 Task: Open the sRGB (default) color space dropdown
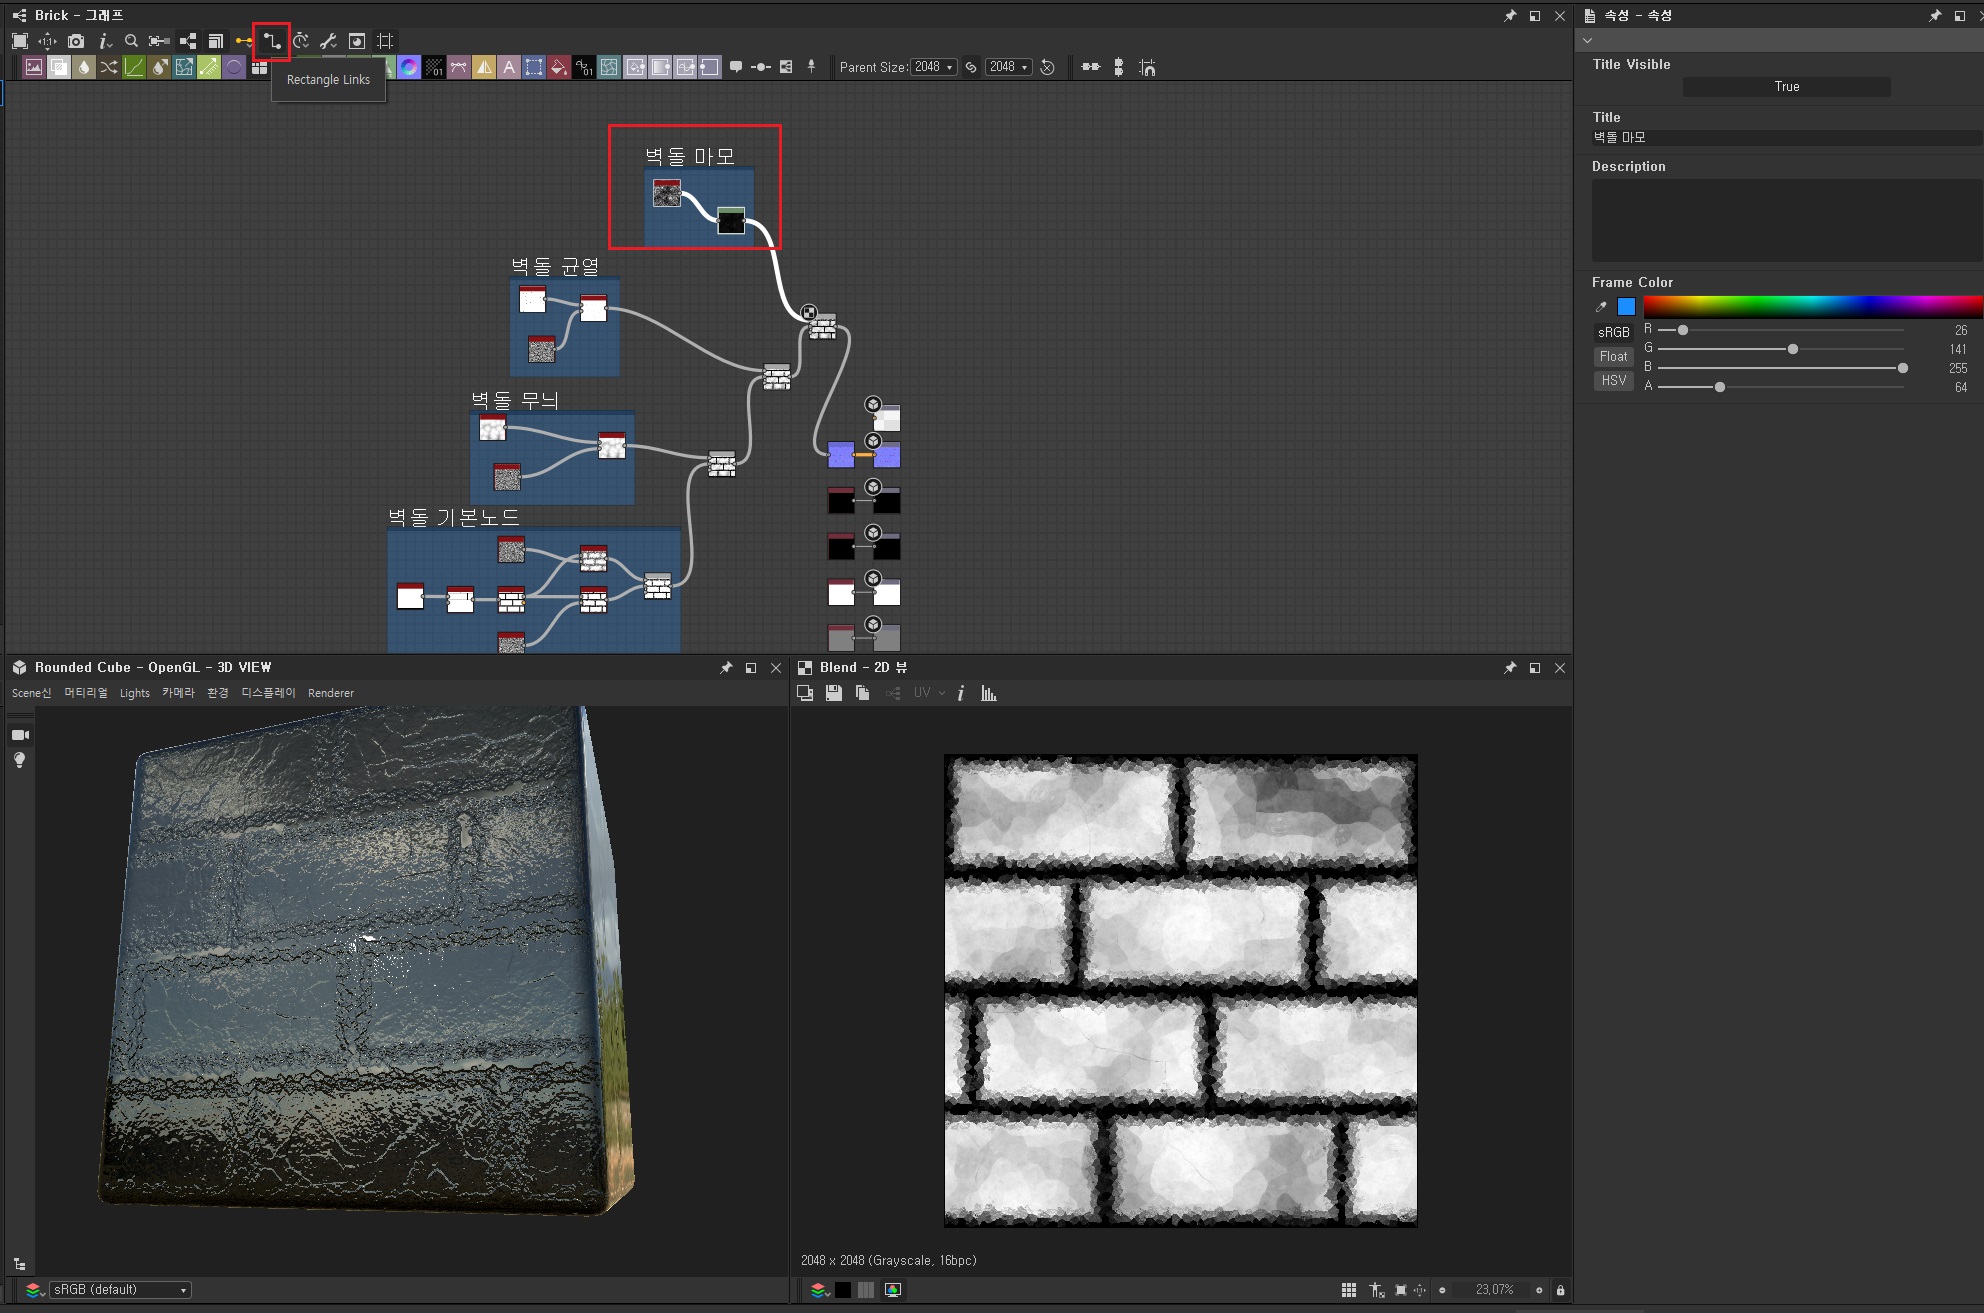pos(120,1290)
